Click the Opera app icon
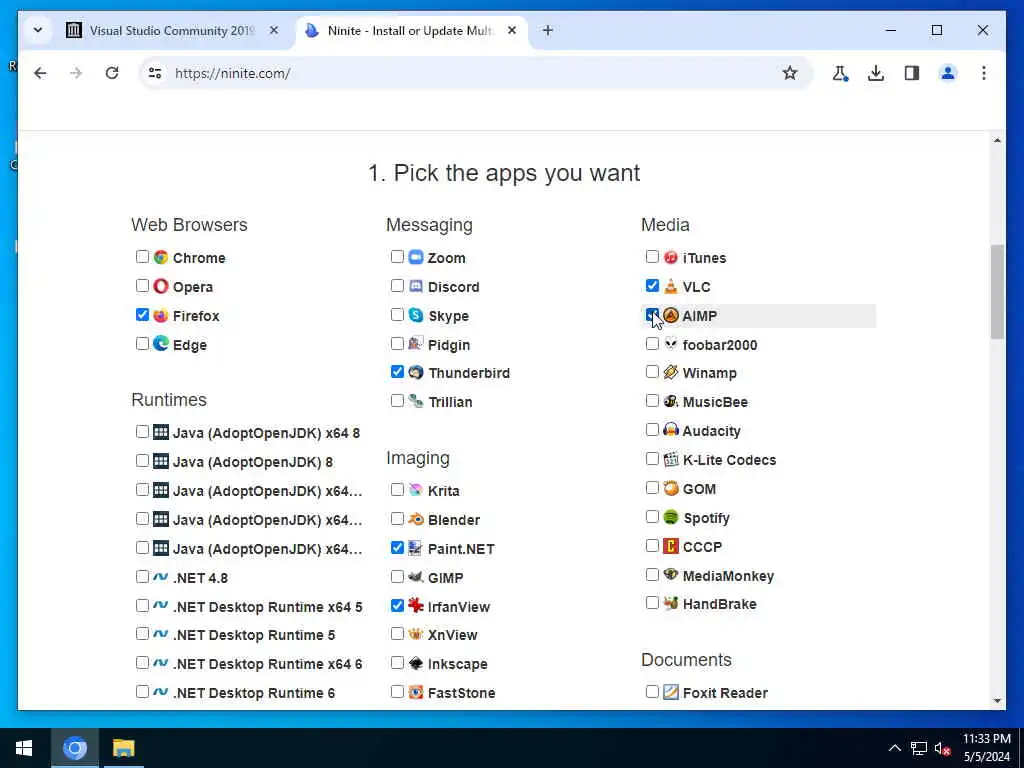Image resolution: width=1024 pixels, height=768 pixels. point(161,286)
